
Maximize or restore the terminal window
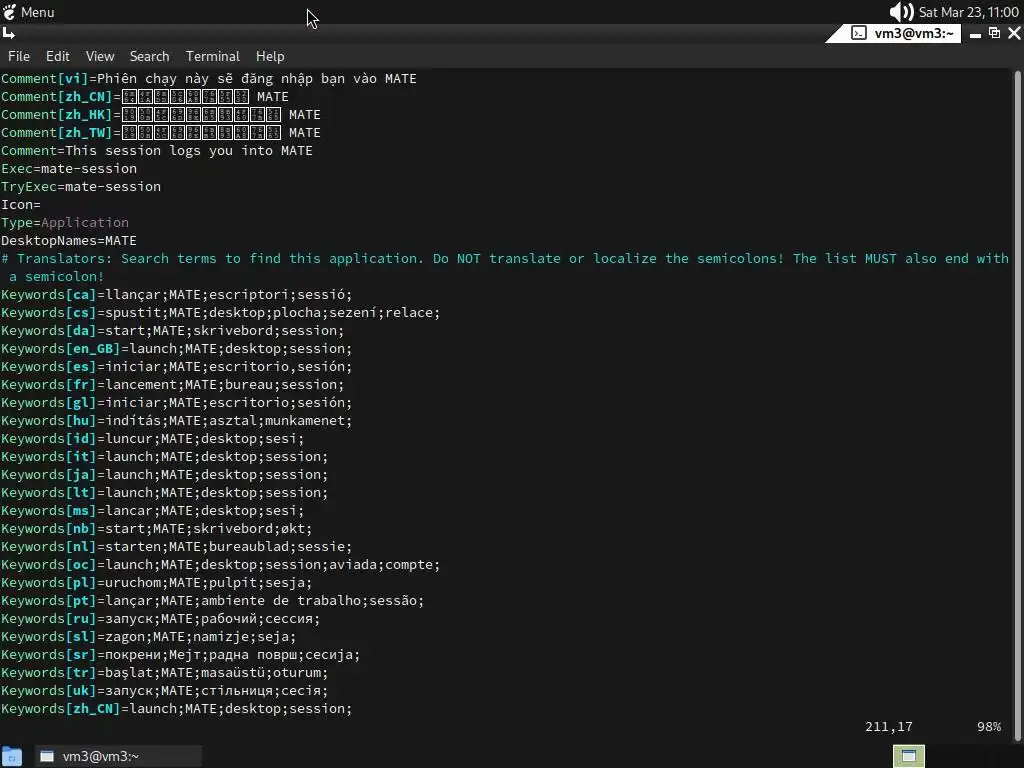[x=995, y=33]
